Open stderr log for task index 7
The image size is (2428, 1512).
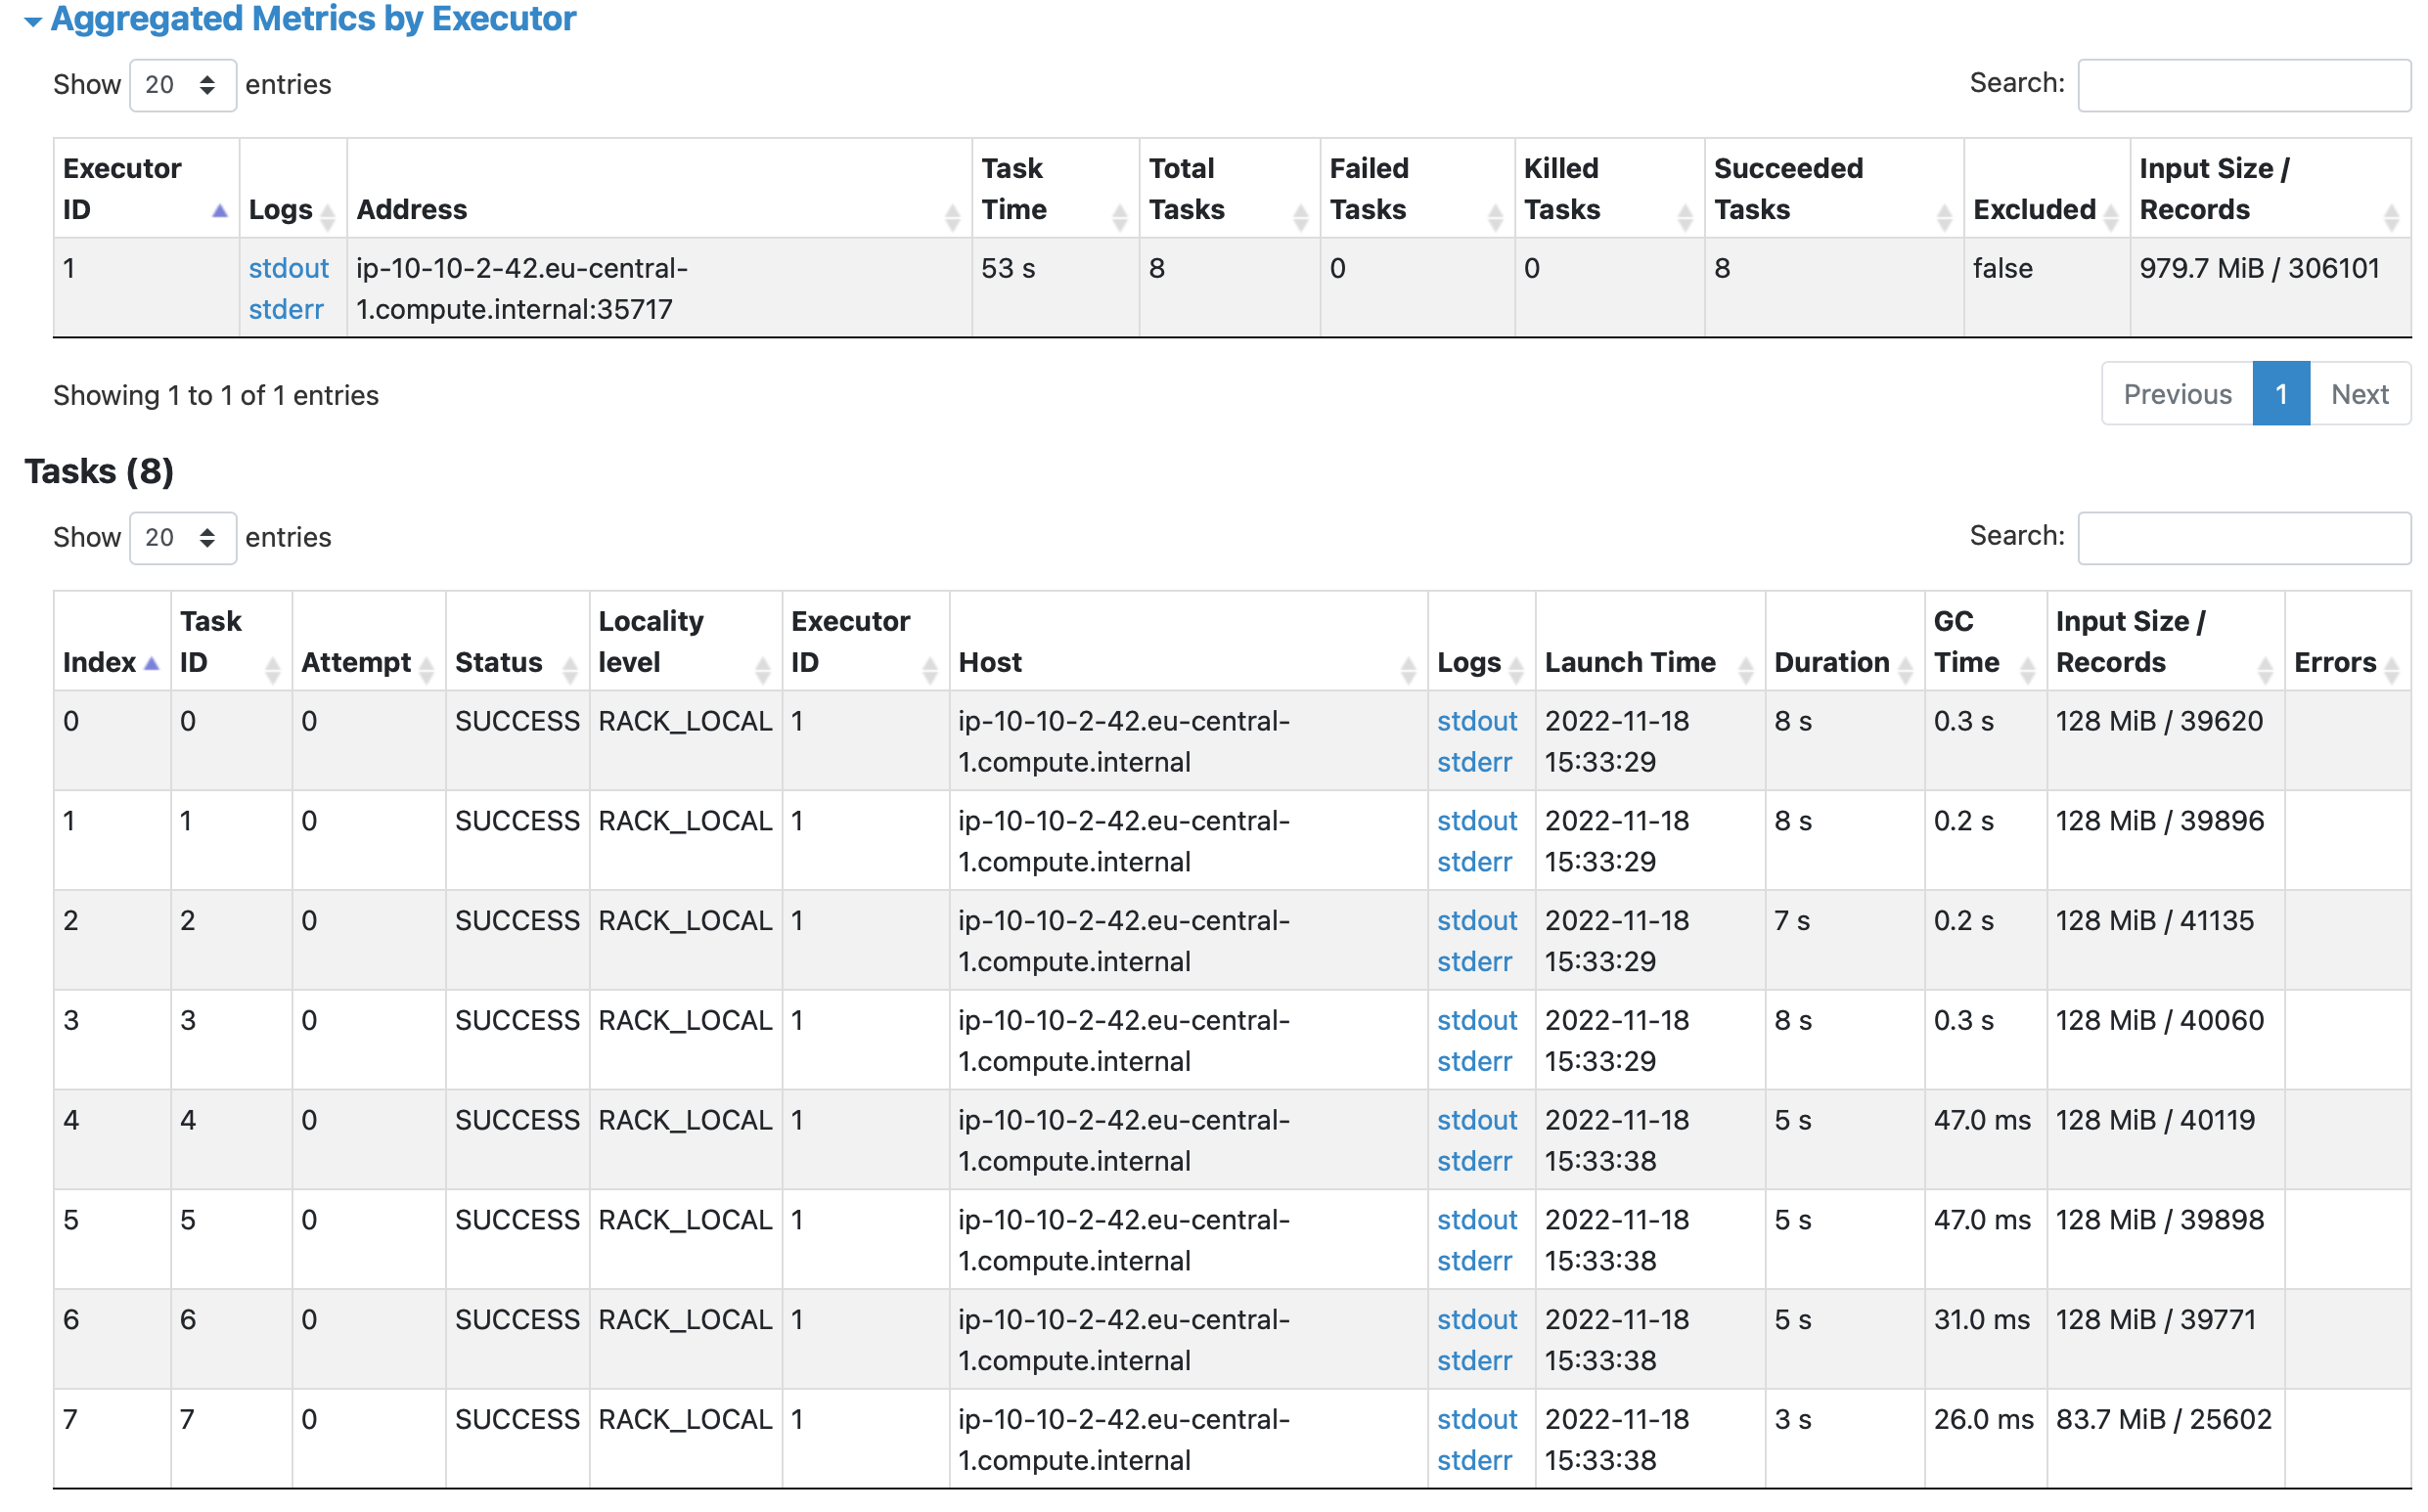point(1473,1460)
